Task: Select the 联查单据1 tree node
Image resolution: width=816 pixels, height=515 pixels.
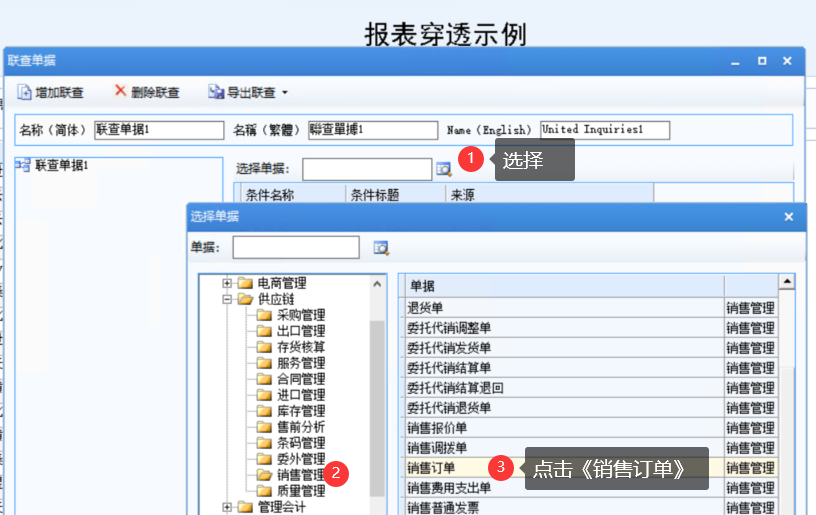Action: pyautogui.click(x=61, y=165)
